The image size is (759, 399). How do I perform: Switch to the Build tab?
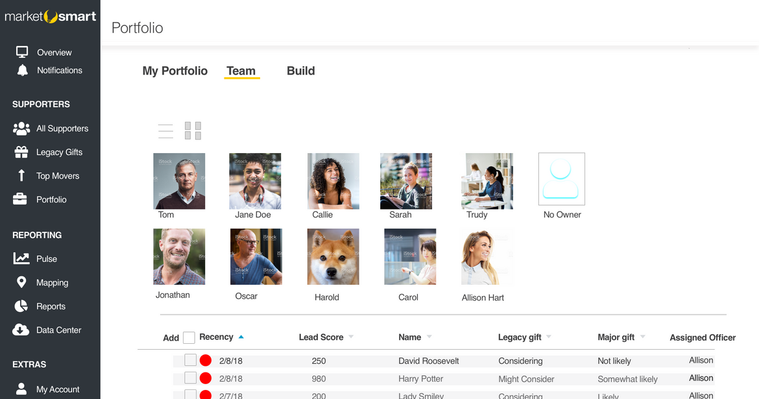click(301, 71)
